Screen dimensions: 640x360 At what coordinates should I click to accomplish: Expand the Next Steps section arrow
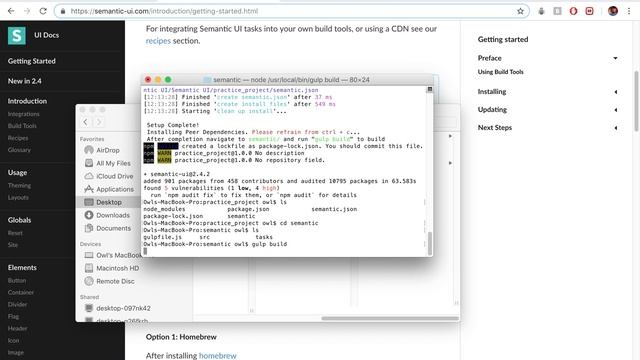click(616, 128)
